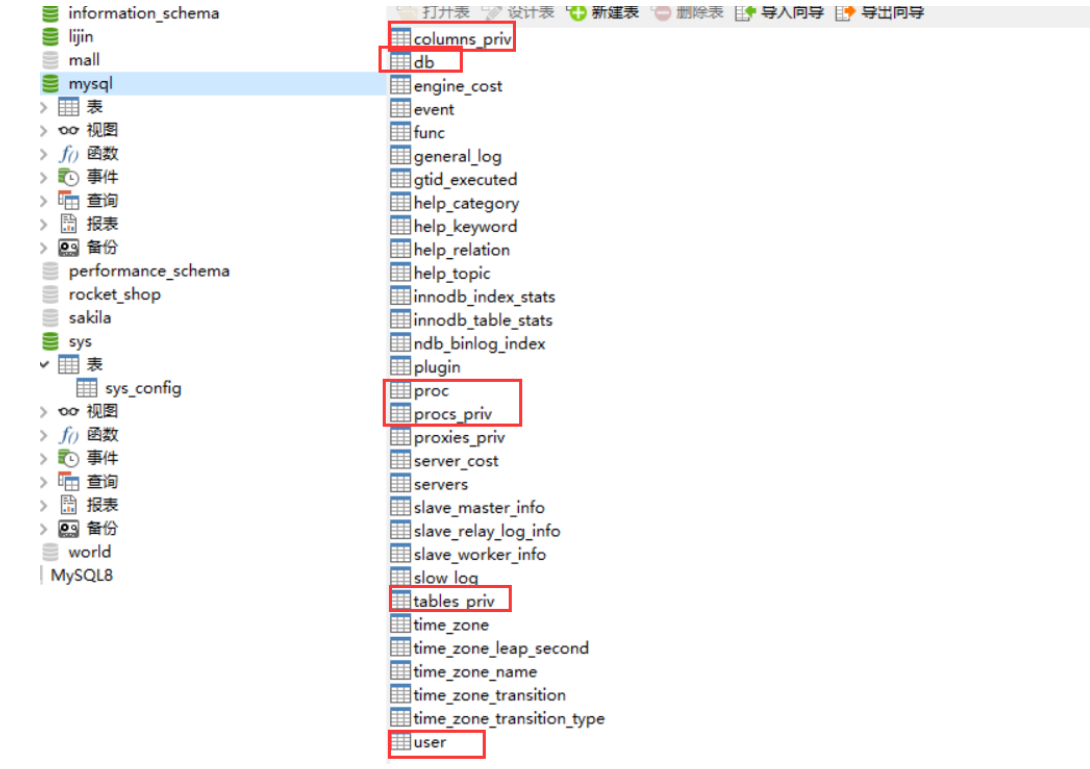This screenshot has height=769, width=1090.
Task: Expand the 事件 node under mysql
Action: pyautogui.click(x=44, y=177)
